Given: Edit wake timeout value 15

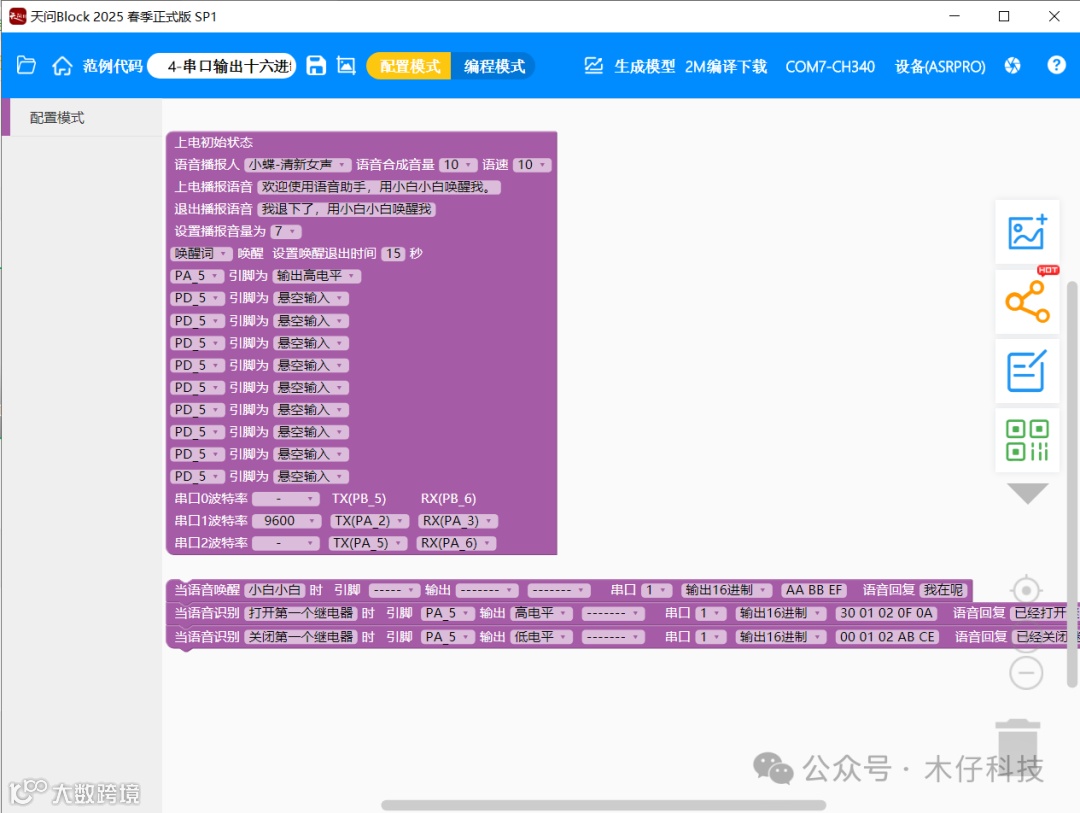Looking at the screenshot, I should tap(393, 254).
